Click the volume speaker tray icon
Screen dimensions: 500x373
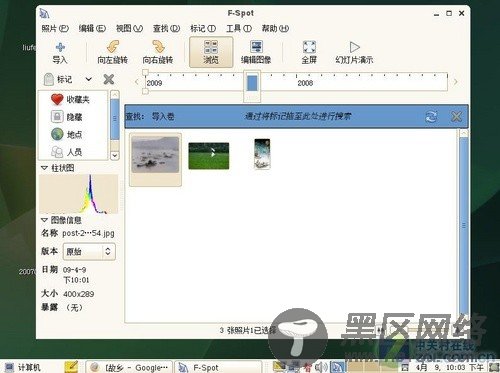321,367
